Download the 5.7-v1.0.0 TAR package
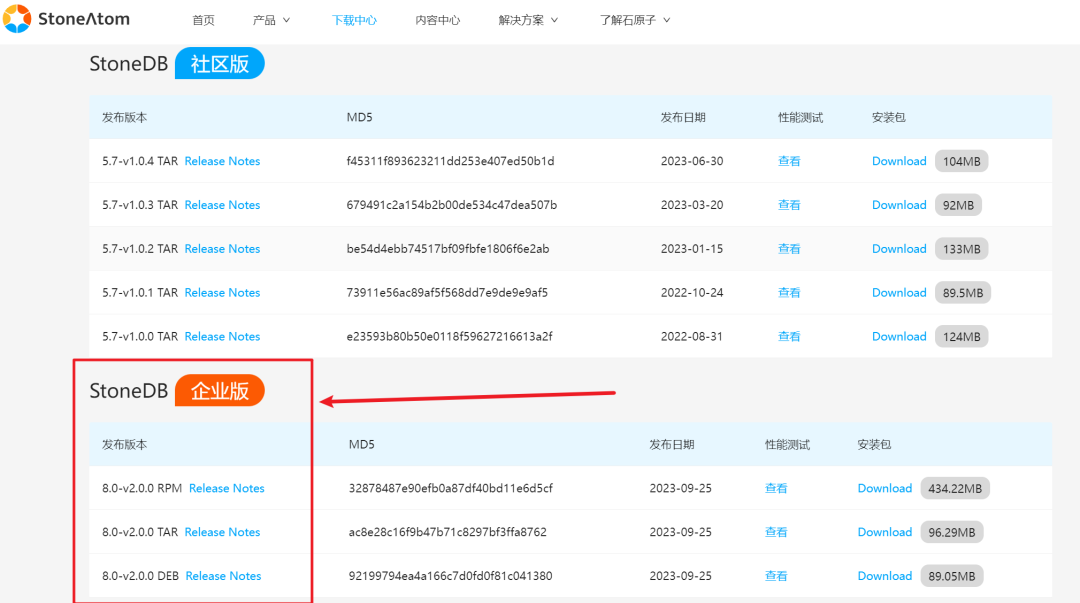 tap(899, 336)
